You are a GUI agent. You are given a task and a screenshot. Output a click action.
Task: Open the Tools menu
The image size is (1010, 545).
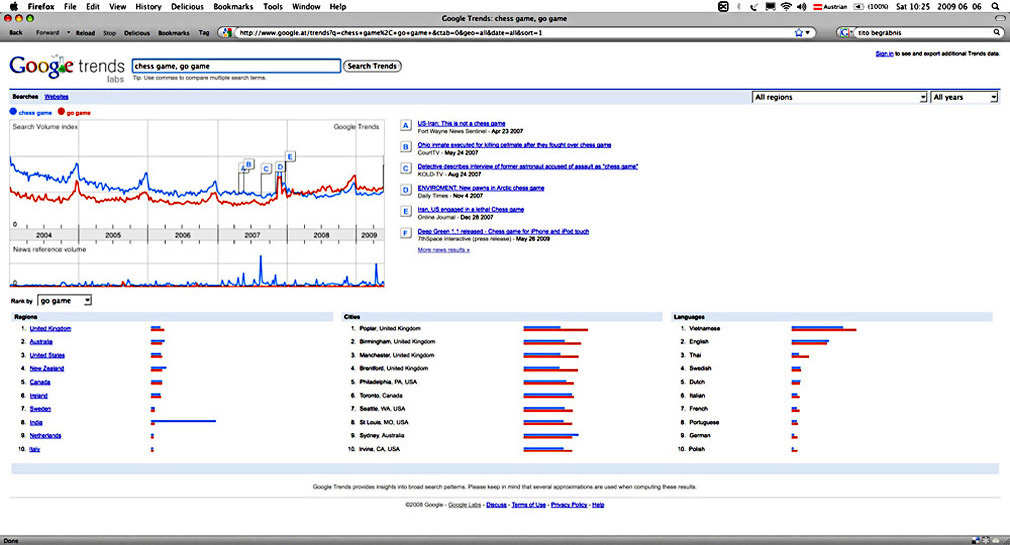click(x=273, y=6)
